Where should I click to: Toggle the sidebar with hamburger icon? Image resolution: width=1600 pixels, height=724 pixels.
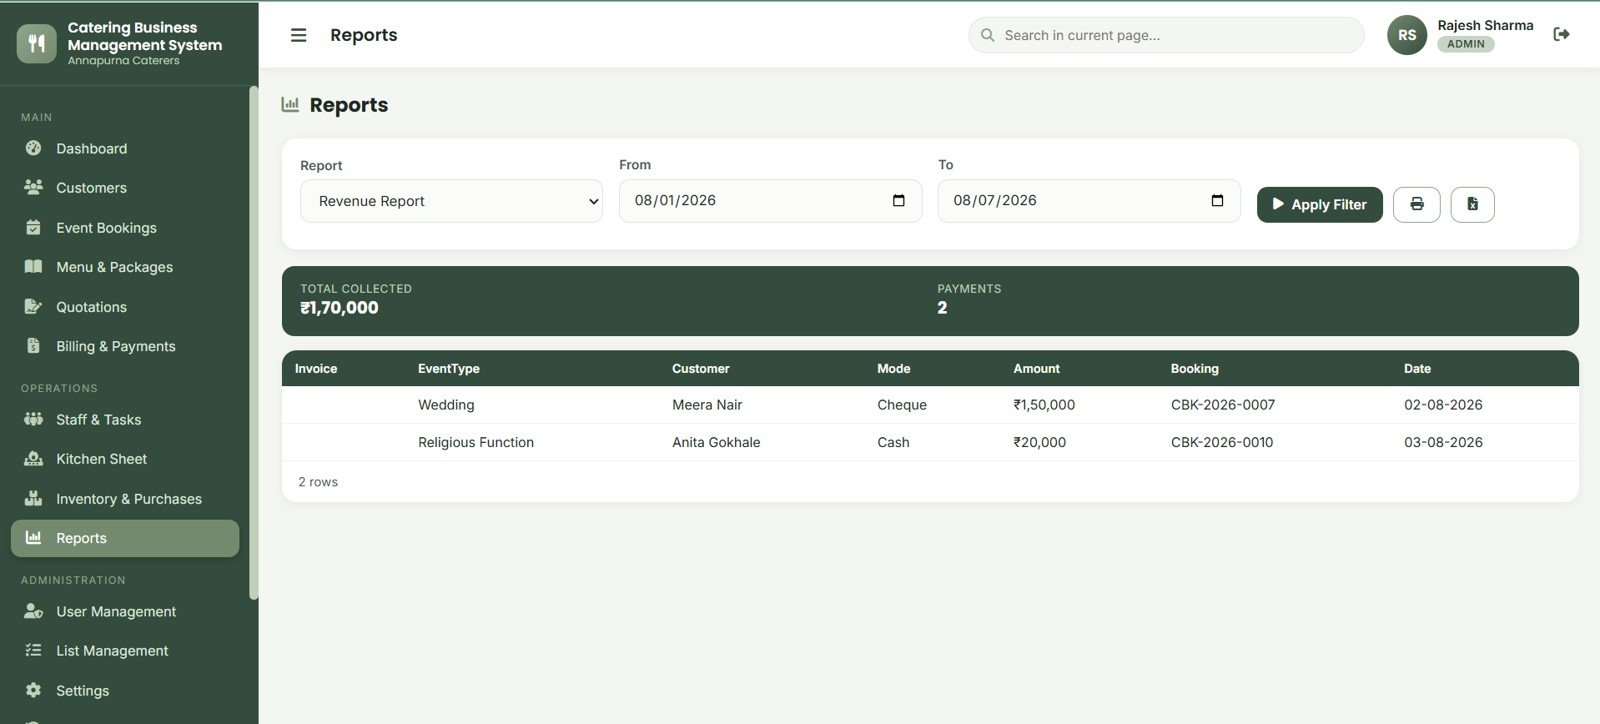pos(298,35)
